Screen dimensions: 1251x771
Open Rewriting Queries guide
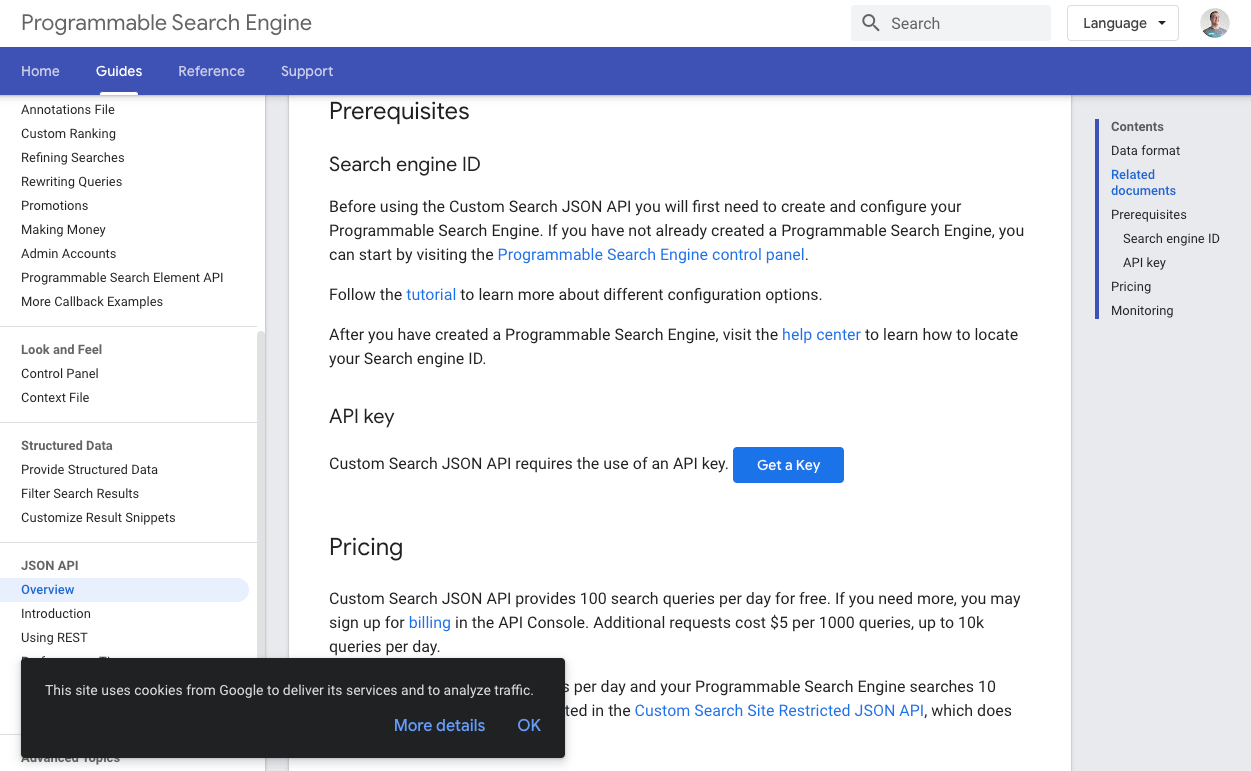point(71,181)
